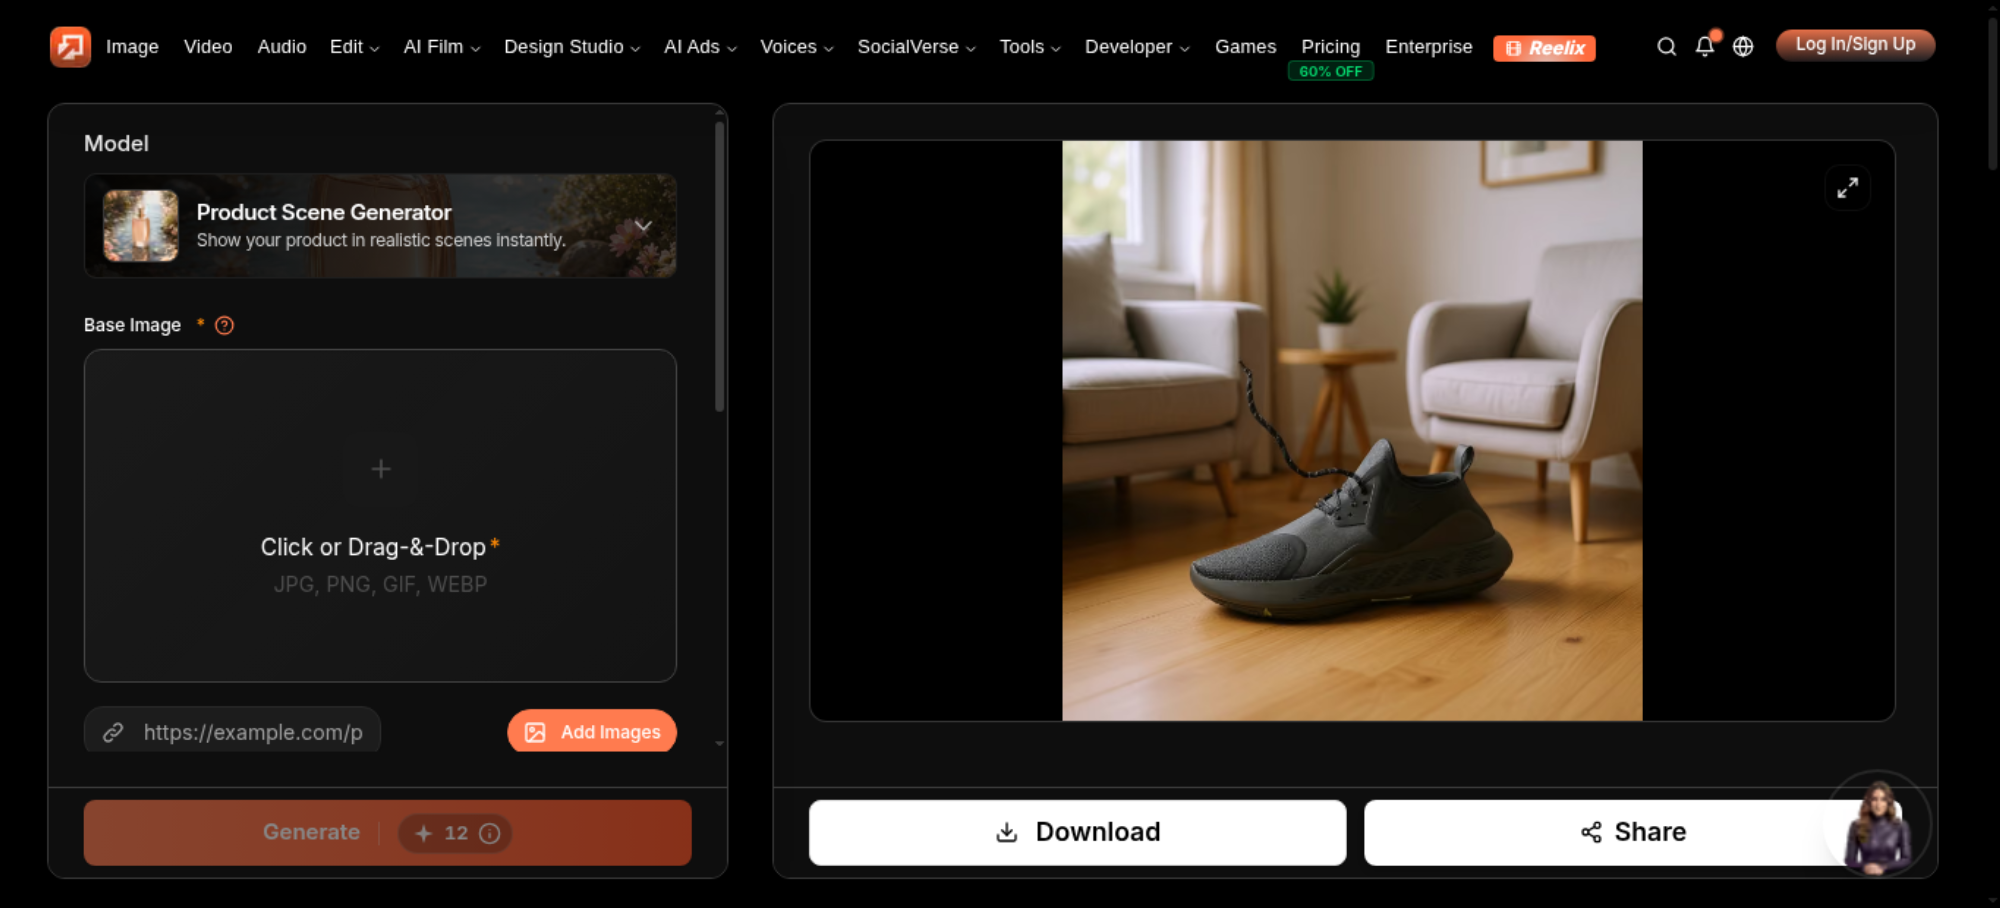Open the Edit dropdown menu
This screenshot has width=2000, height=908.
[x=354, y=47]
